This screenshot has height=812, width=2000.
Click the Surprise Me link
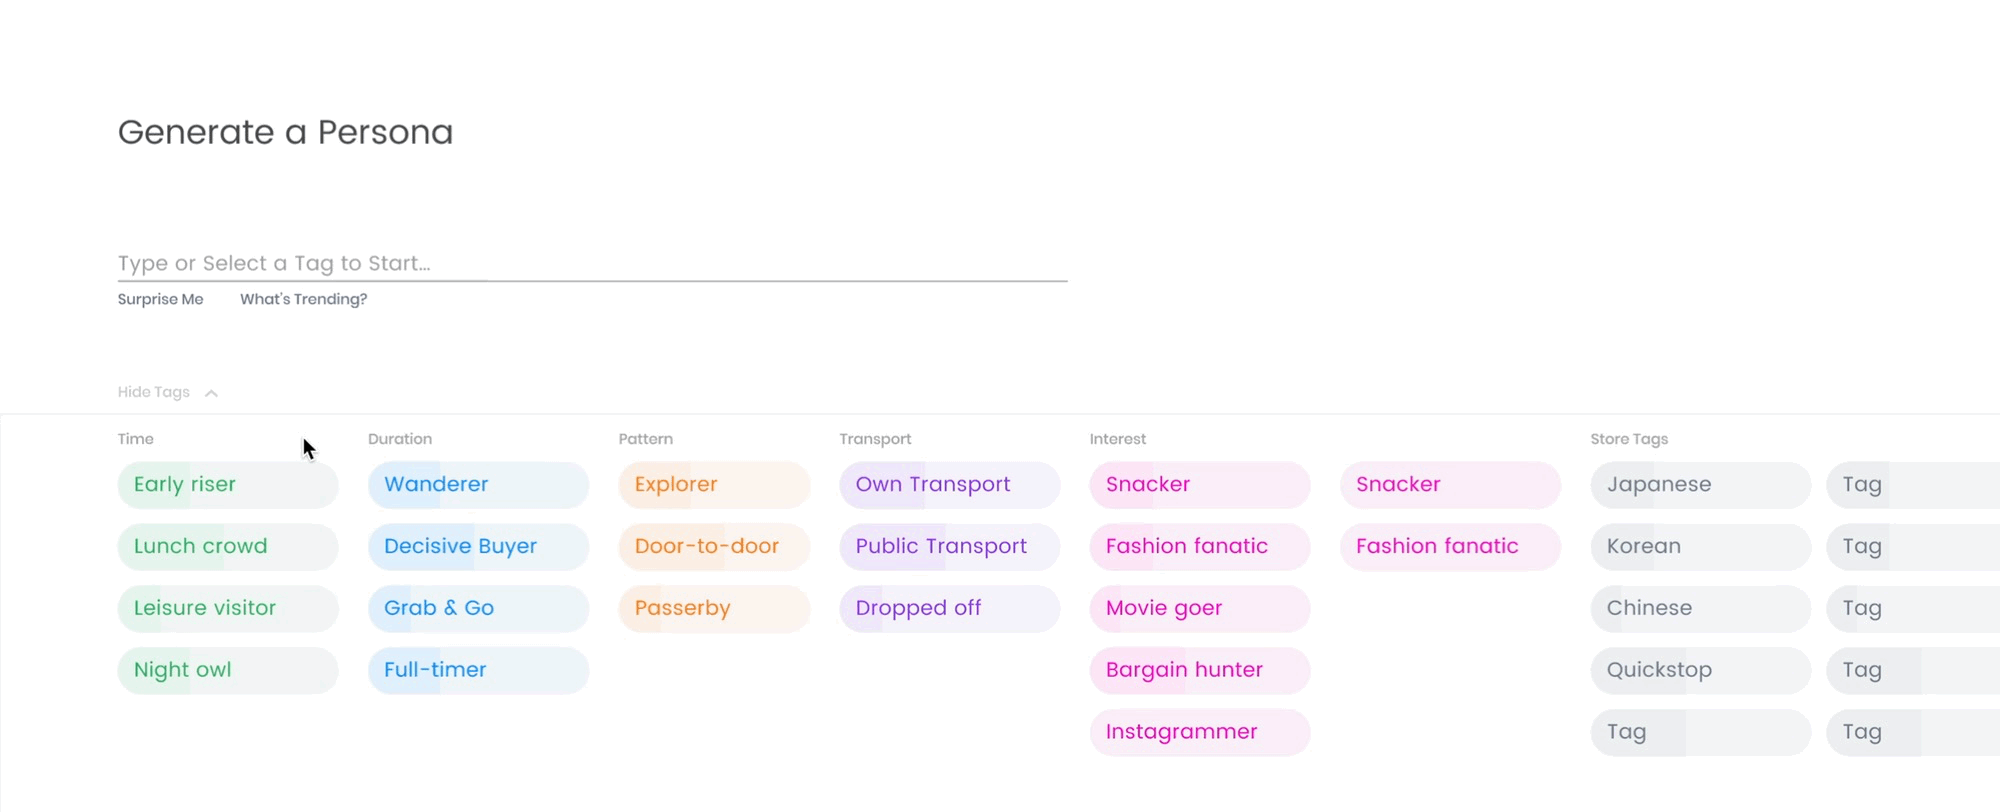pos(160,299)
